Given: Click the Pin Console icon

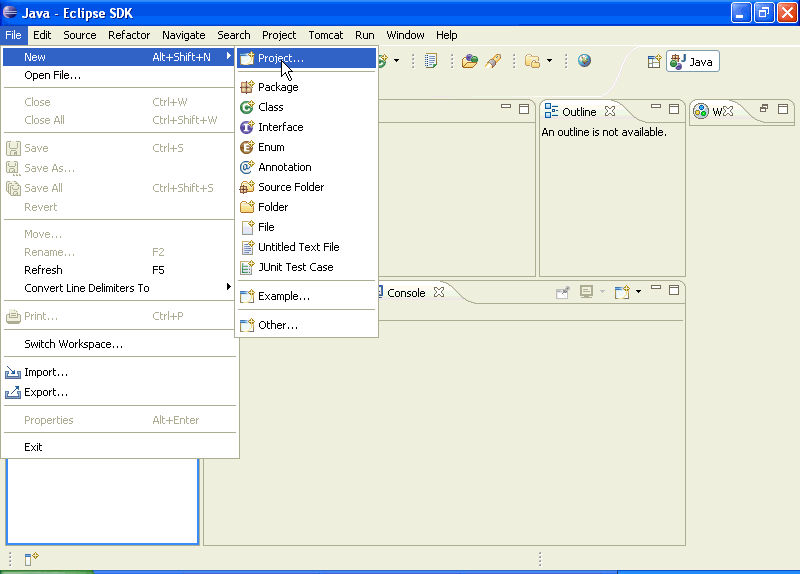Looking at the screenshot, I should point(563,292).
